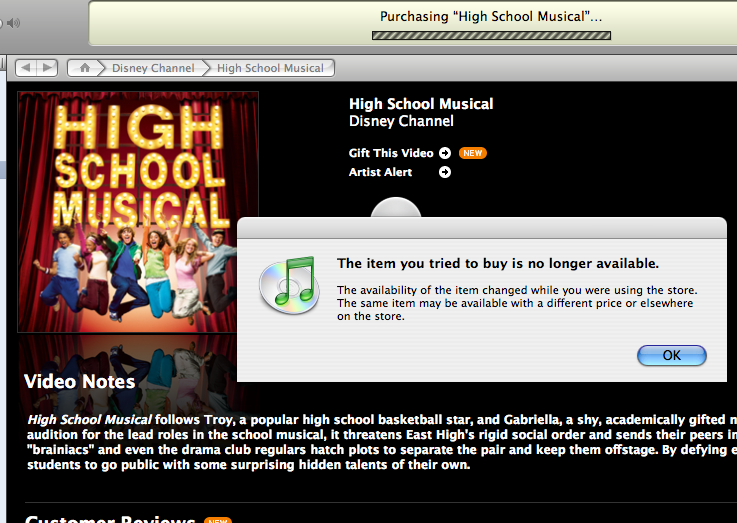The image size is (737, 523).
Task: Select the High School Musical breadcrumb
Action: pyautogui.click(x=270, y=68)
